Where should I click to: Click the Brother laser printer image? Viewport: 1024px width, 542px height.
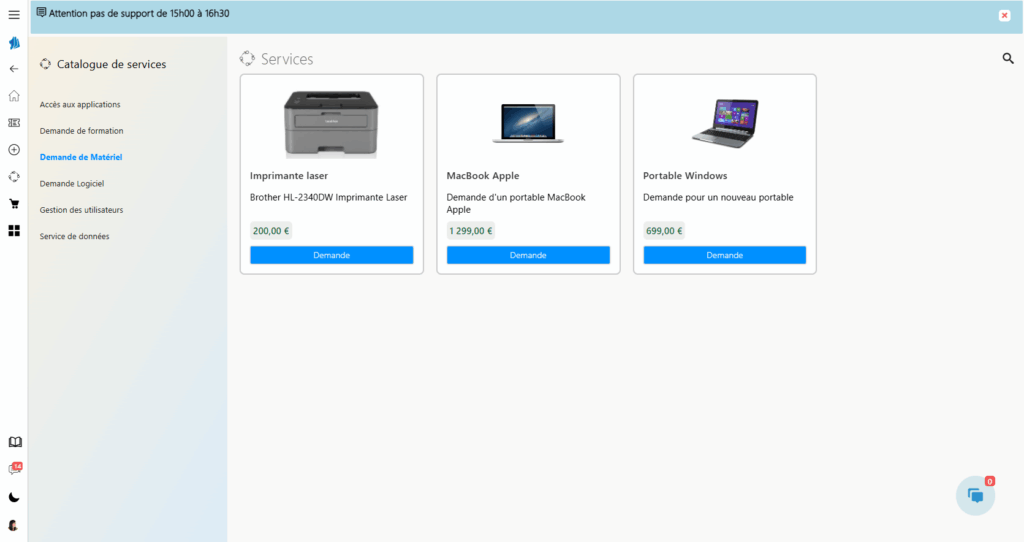point(331,123)
